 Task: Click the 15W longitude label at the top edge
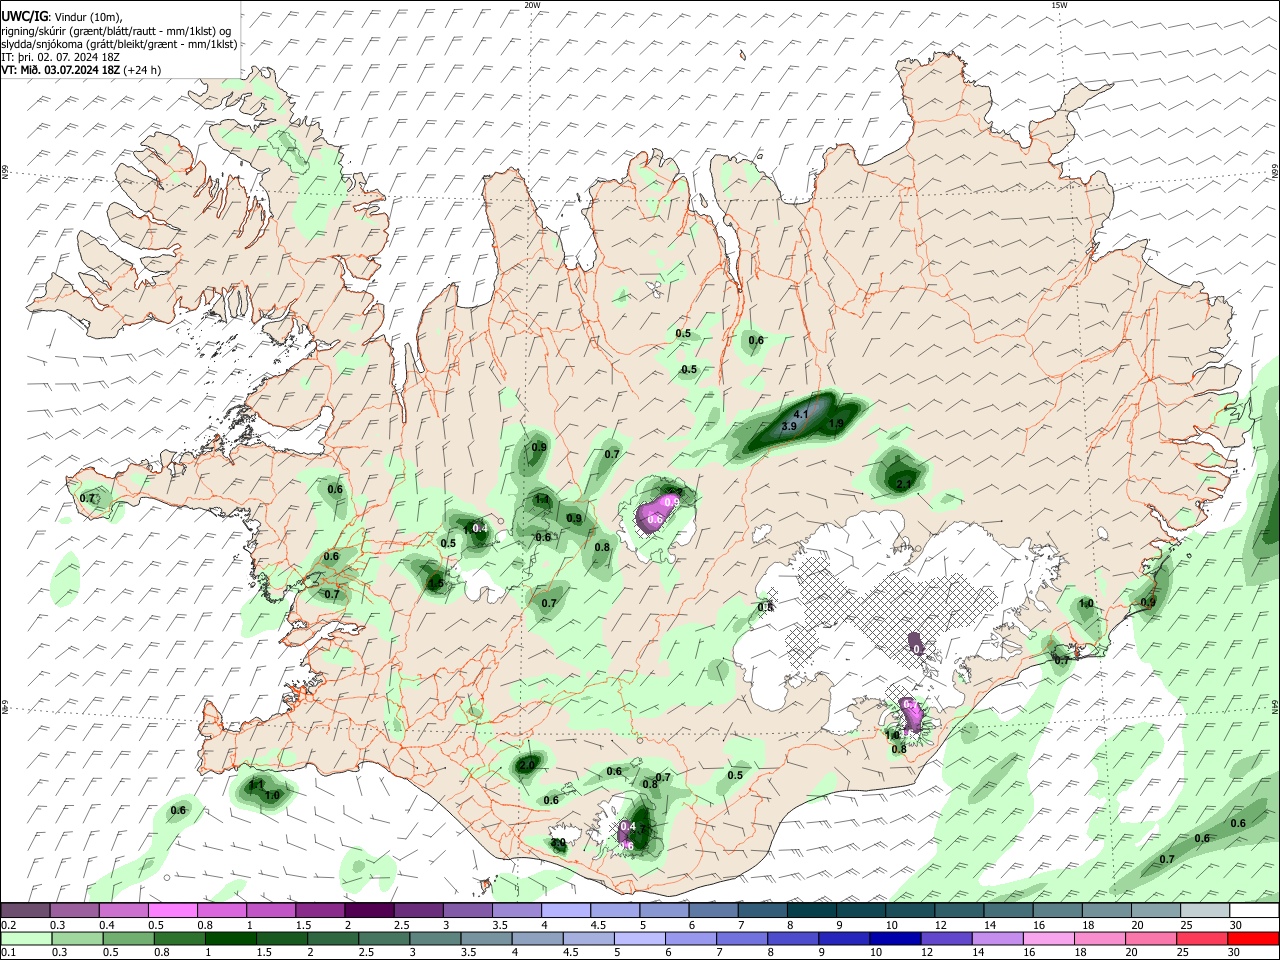coord(1059,5)
